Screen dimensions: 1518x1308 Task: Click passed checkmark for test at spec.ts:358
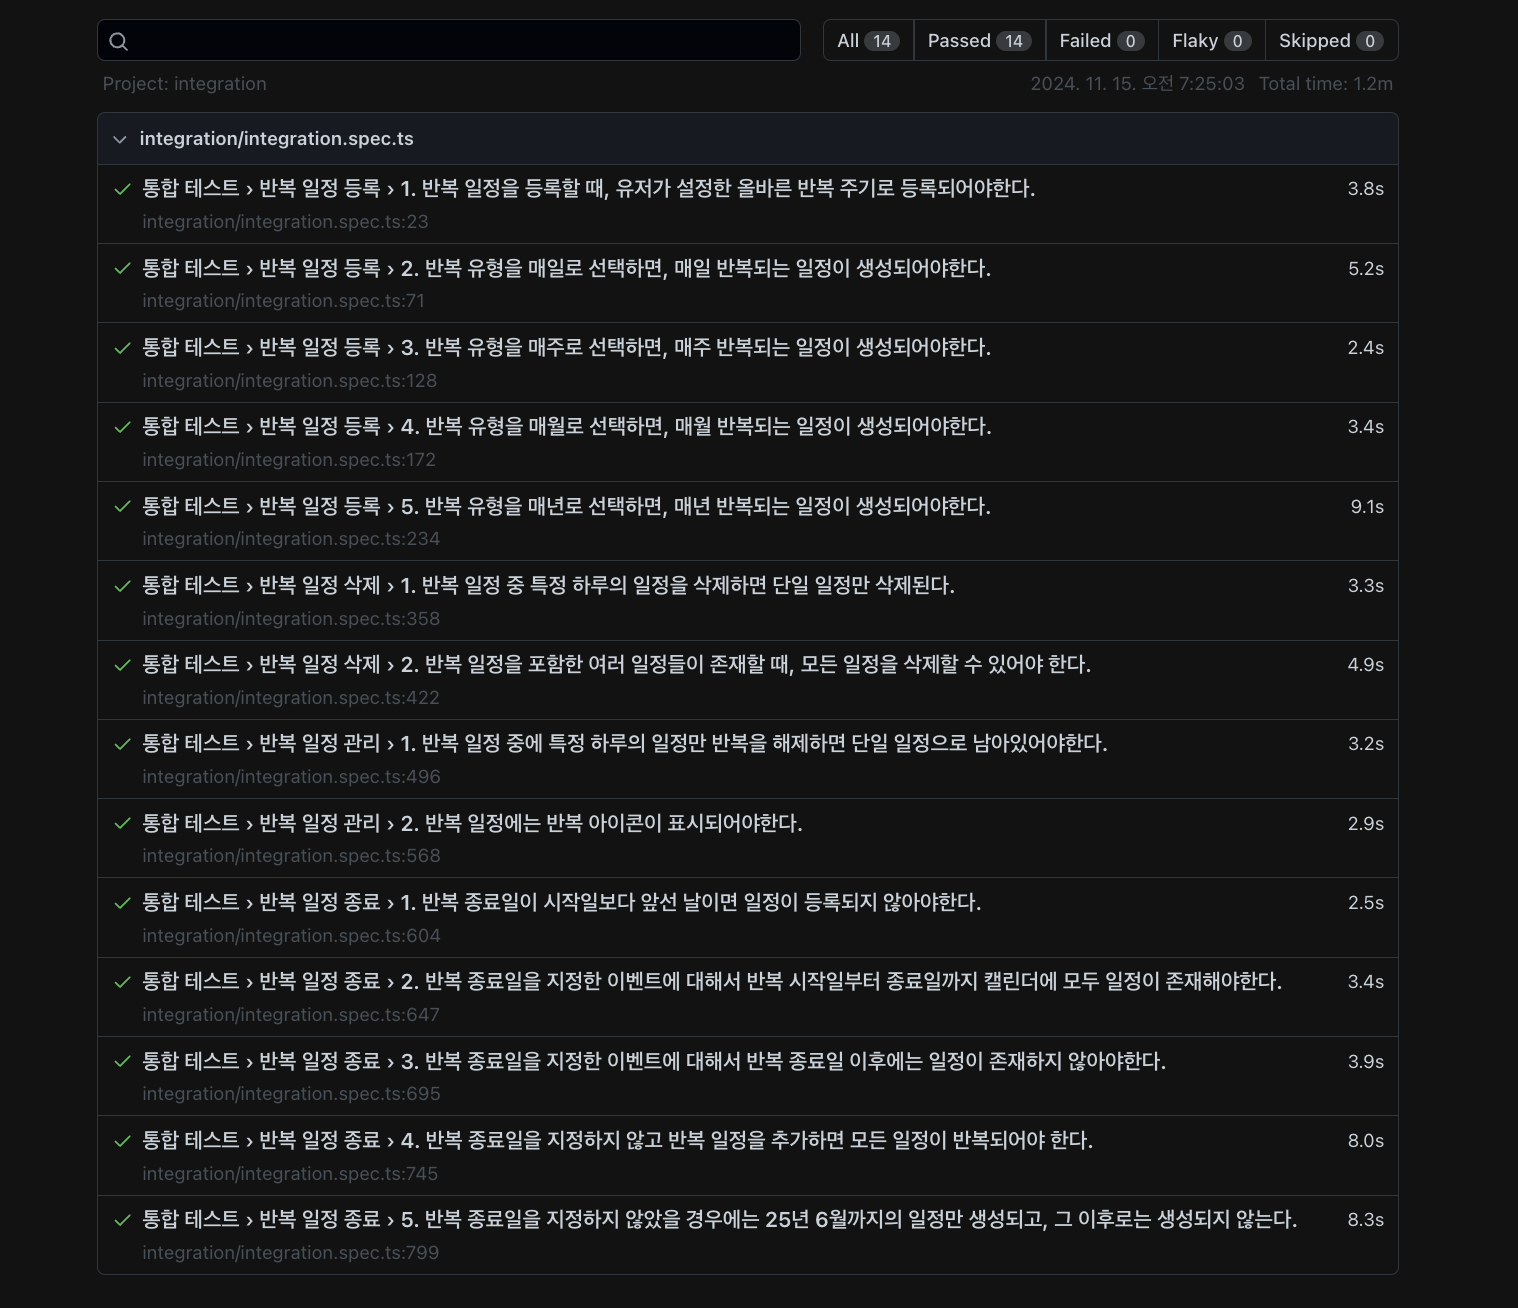(x=123, y=586)
